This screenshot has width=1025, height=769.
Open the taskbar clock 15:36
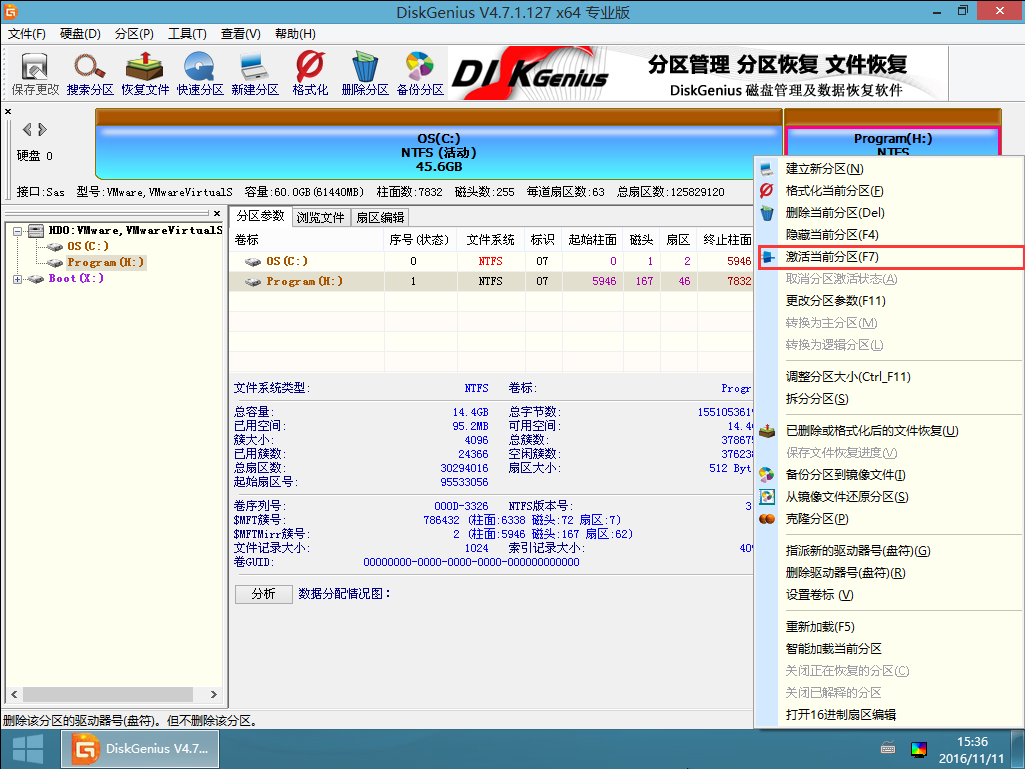point(972,750)
